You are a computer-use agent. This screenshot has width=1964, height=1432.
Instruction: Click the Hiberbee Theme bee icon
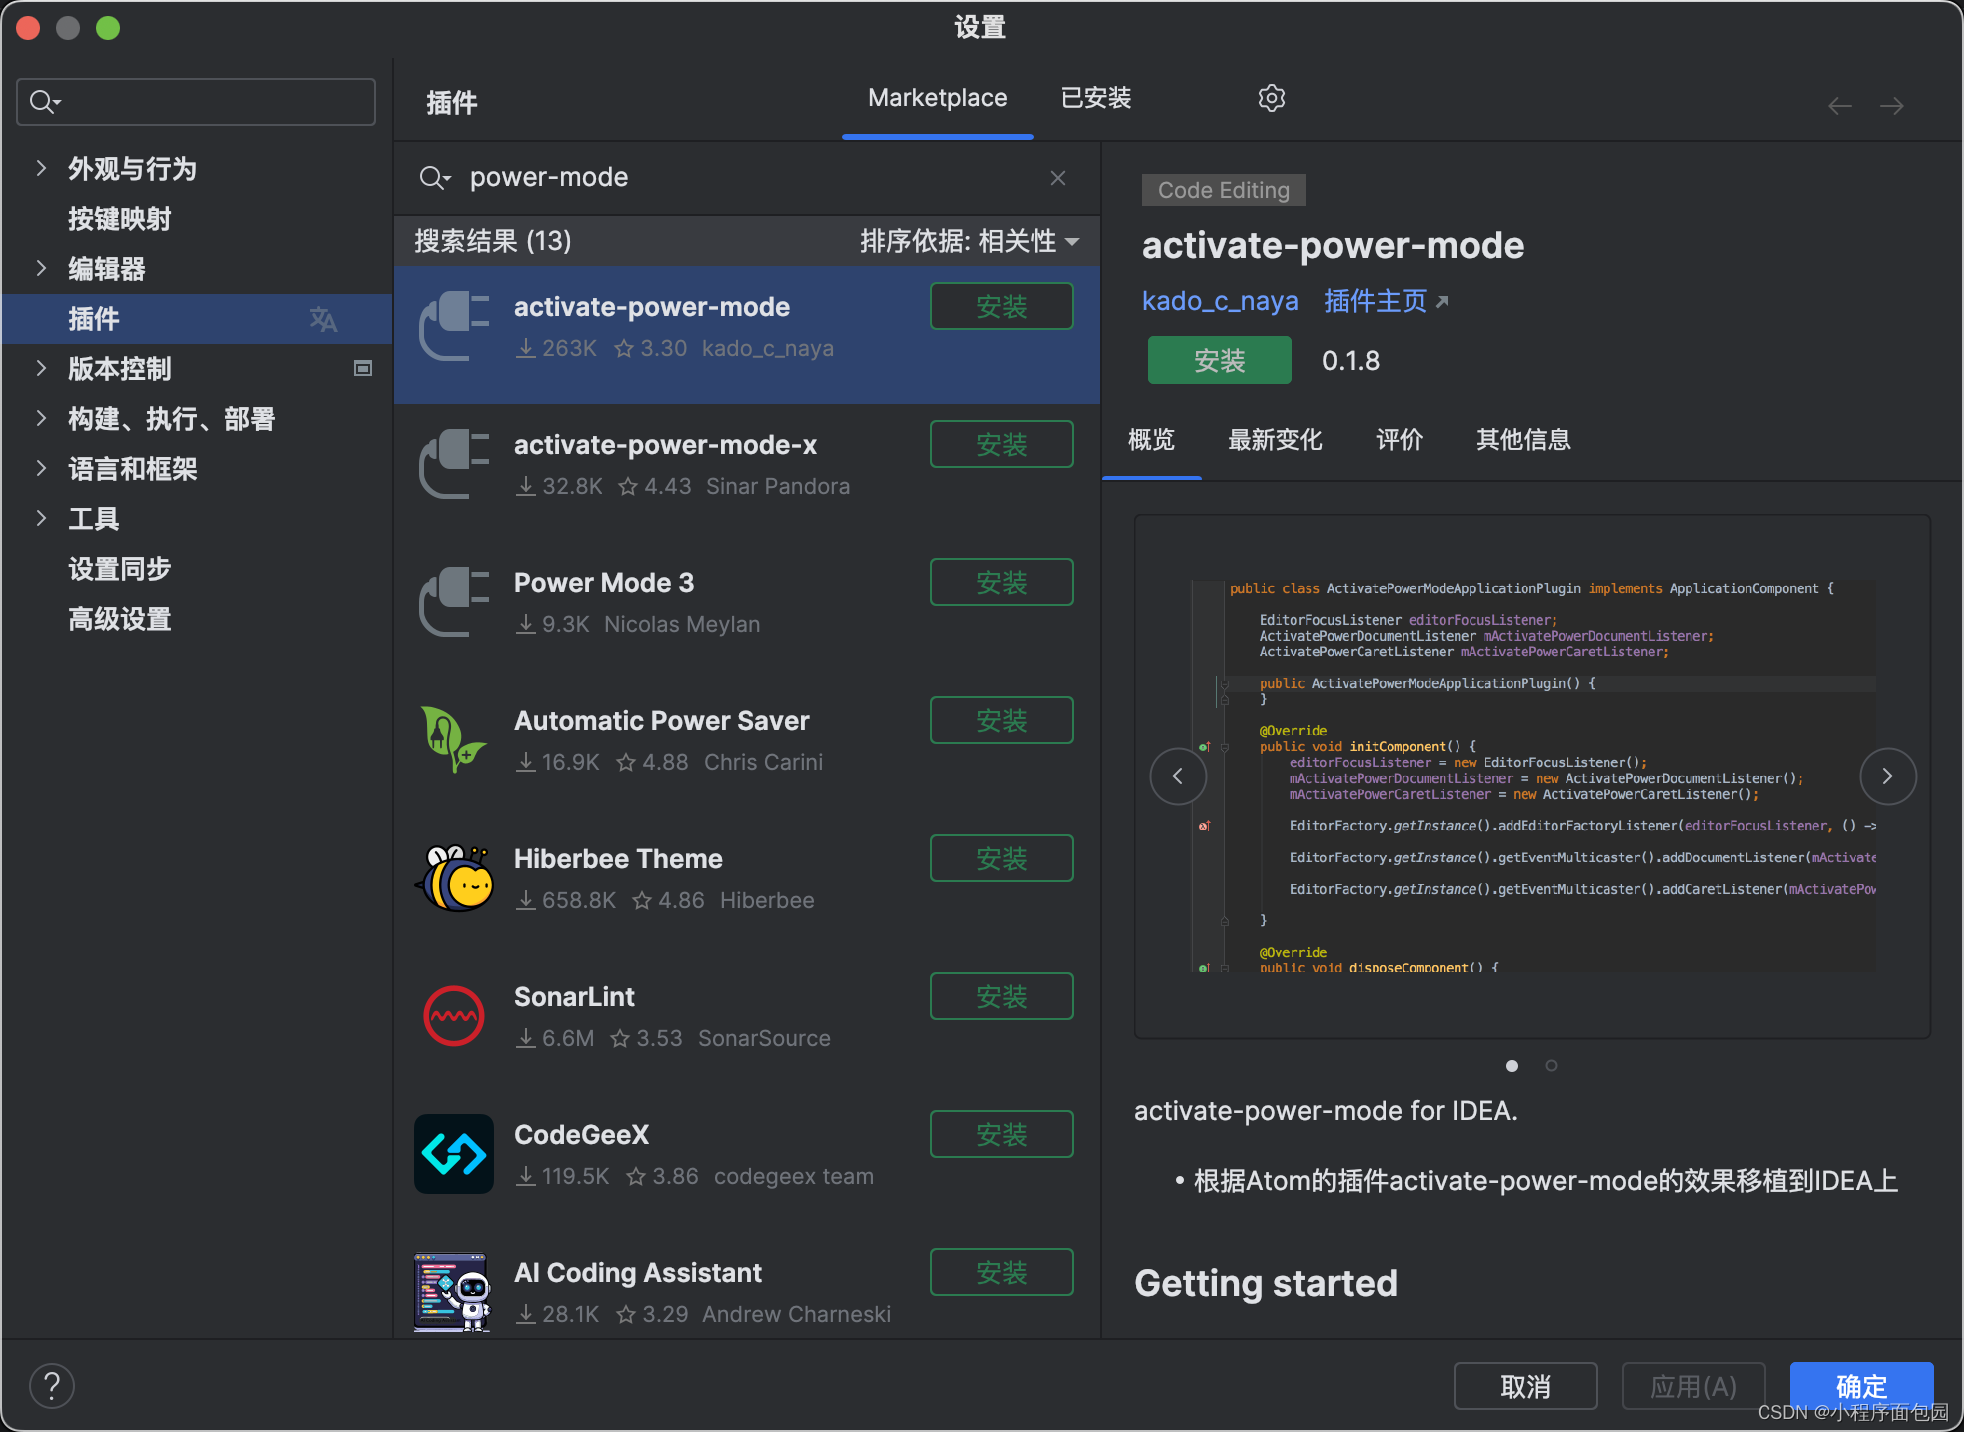[454, 878]
